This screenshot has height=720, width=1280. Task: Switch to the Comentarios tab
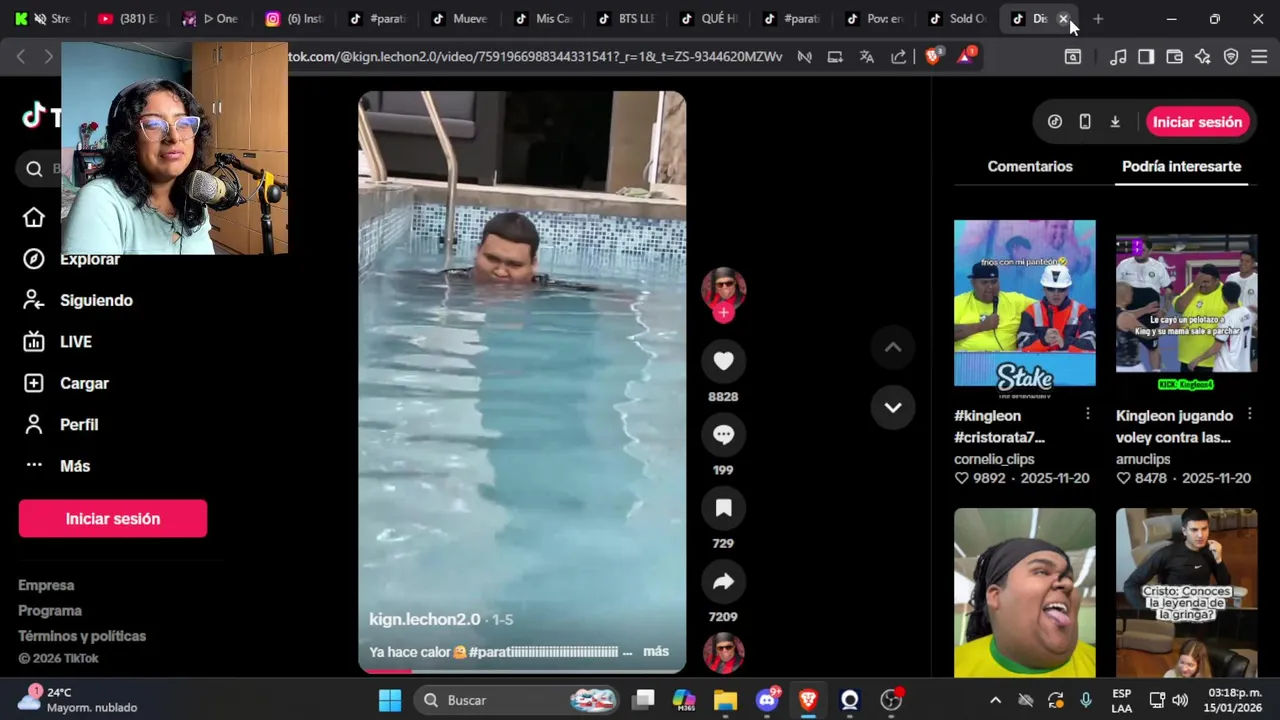click(1030, 167)
